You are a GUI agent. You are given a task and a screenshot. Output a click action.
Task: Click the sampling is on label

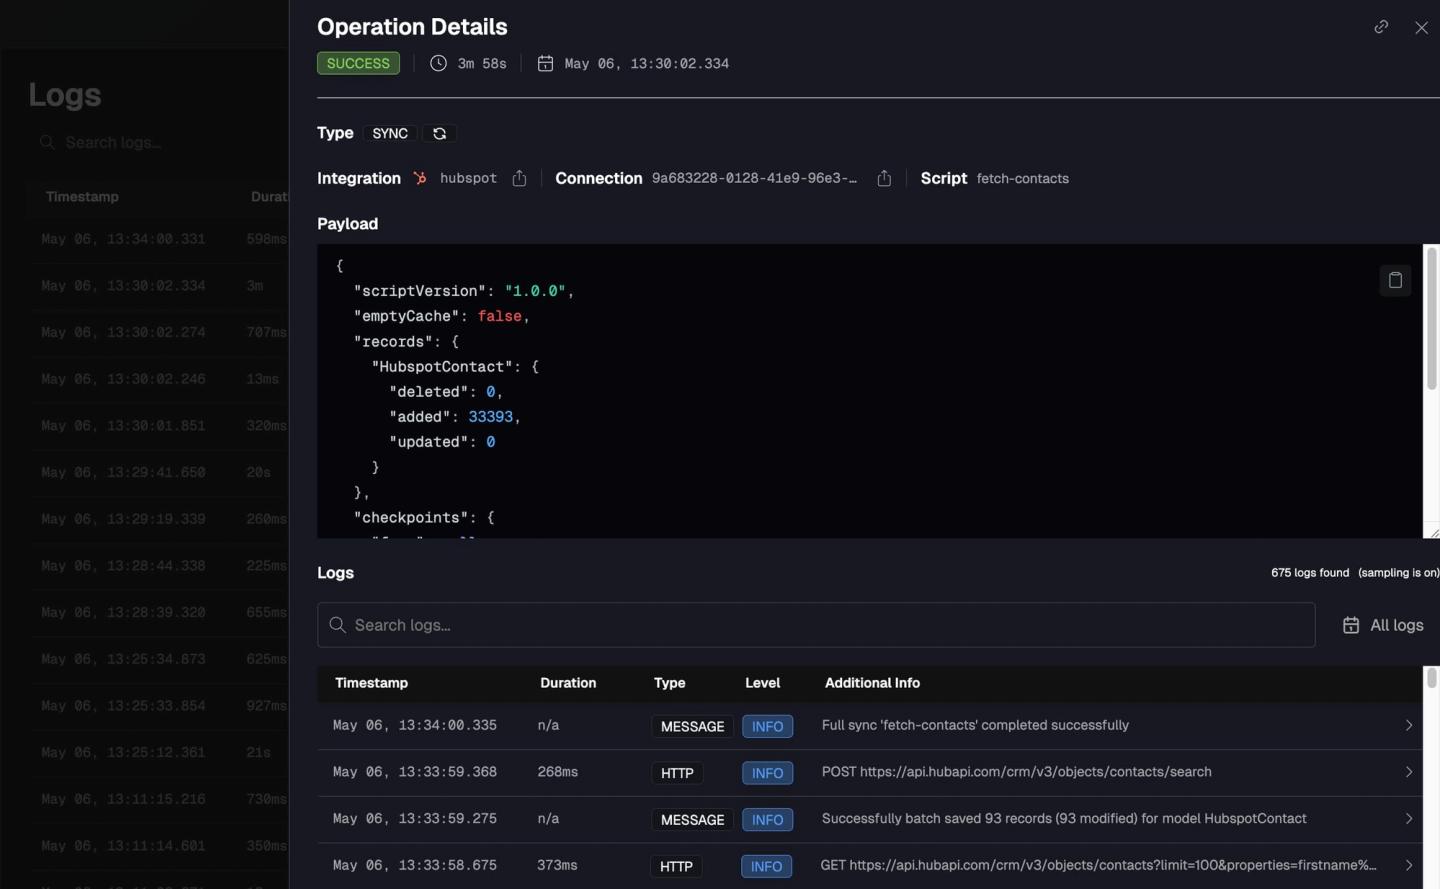(x=1398, y=573)
